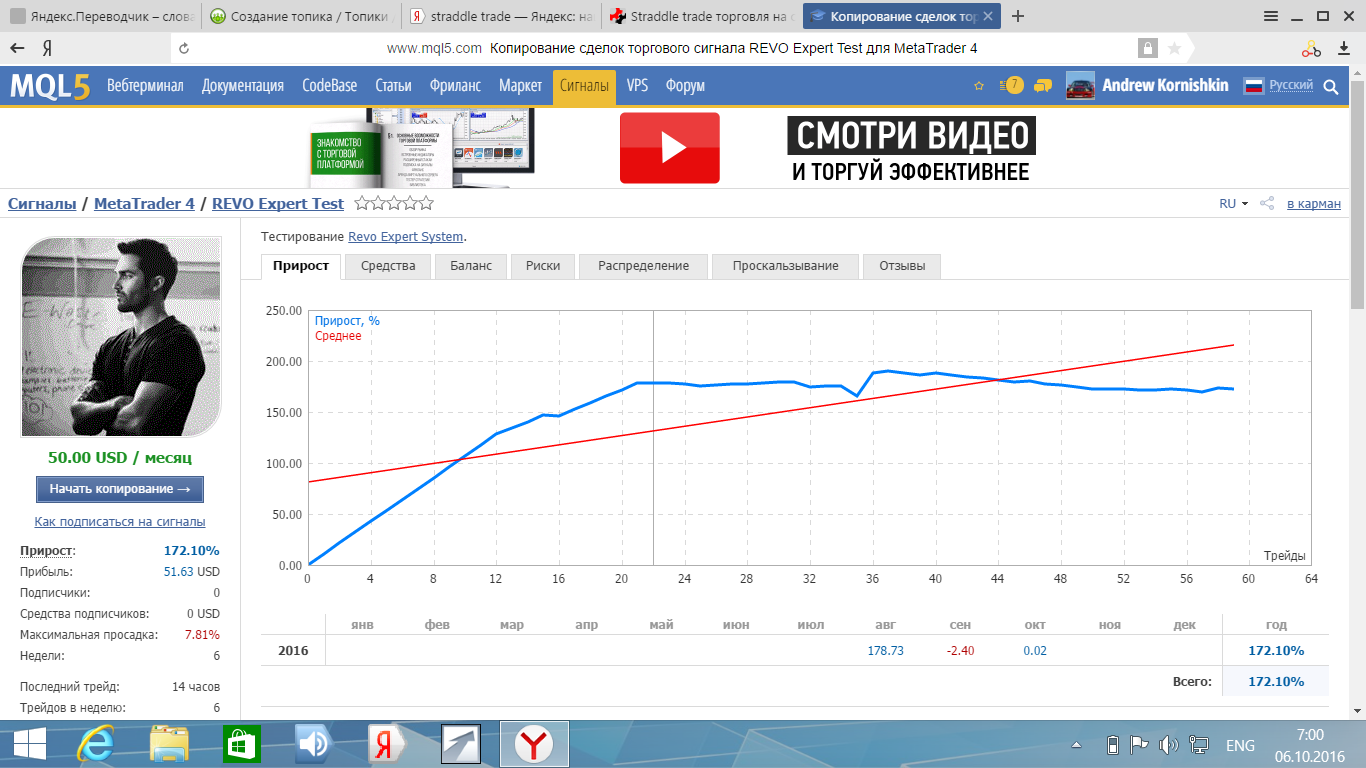Open File Explorer from the taskbar
The height and width of the screenshot is (768, 1366).
pyautogui.click(x=169, y=745)
